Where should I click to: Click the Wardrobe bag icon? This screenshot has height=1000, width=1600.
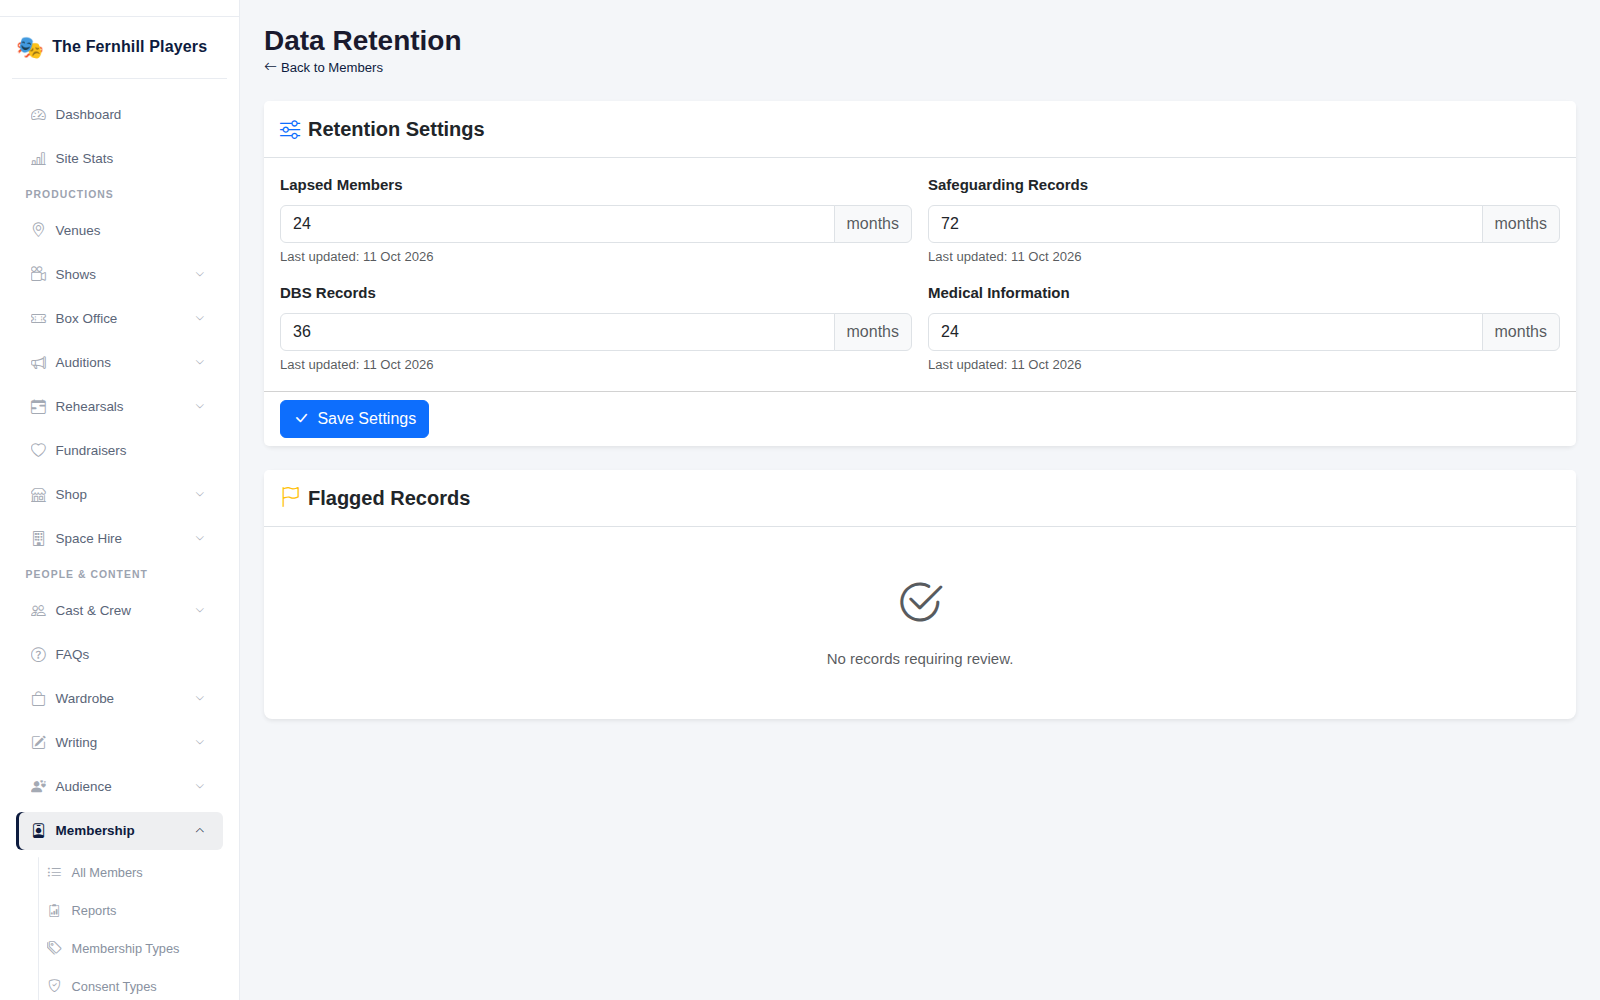[x=38, y=699]
